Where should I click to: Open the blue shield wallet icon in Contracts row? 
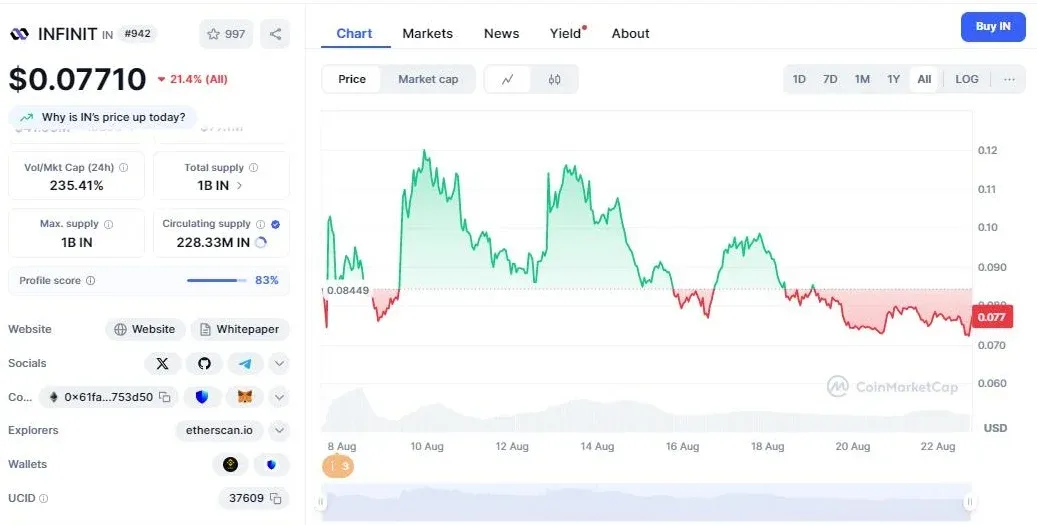pos(202,397)
